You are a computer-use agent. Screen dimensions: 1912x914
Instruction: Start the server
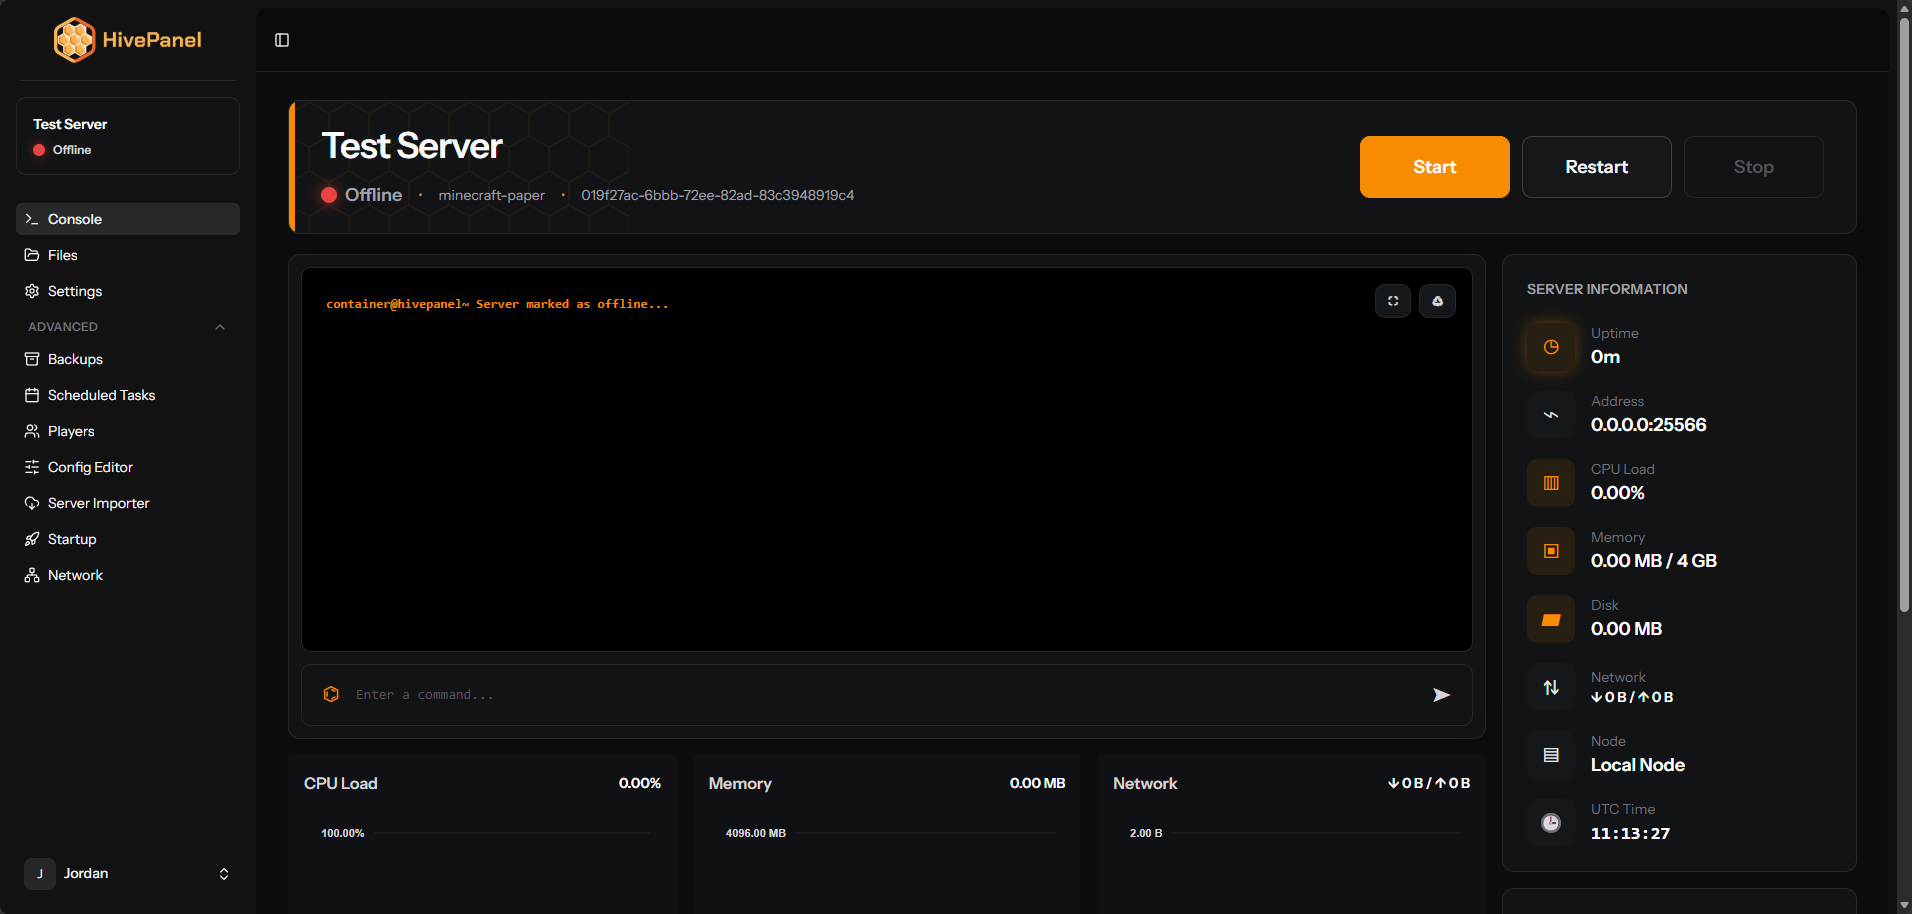click(x=1435, y=167)
